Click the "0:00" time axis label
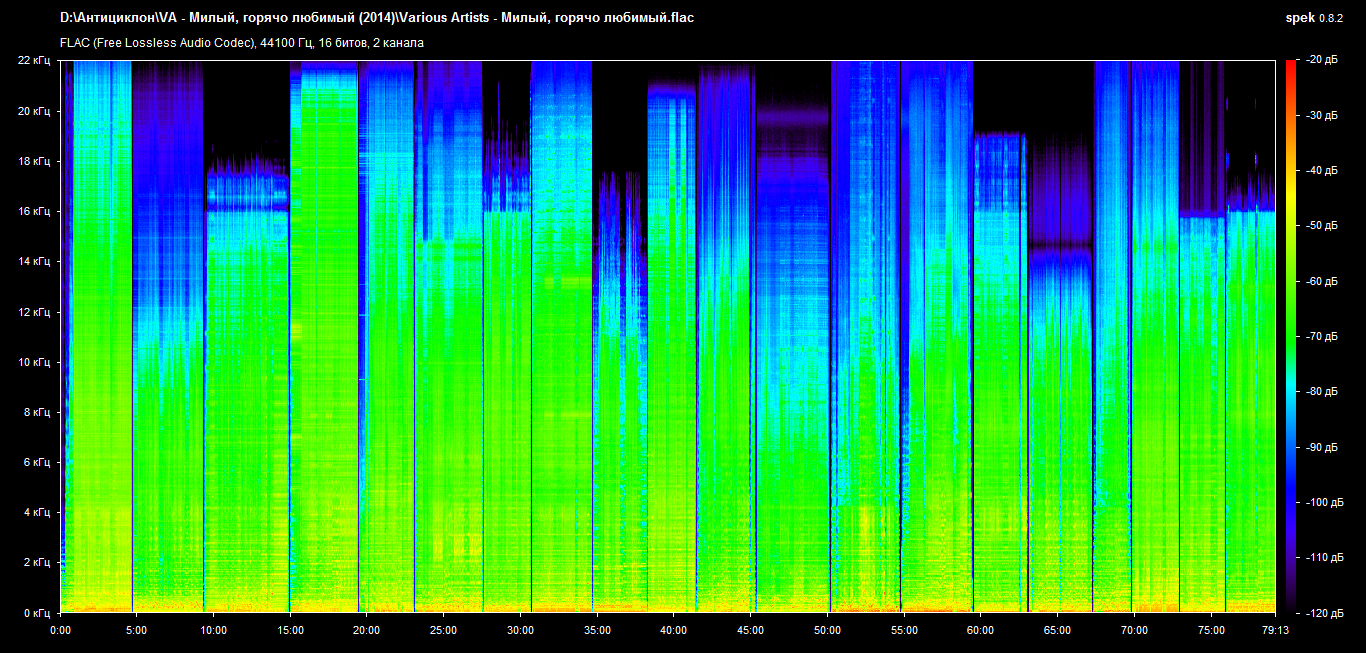Screen dimensions: 1366x653 [x=60, y=631]
